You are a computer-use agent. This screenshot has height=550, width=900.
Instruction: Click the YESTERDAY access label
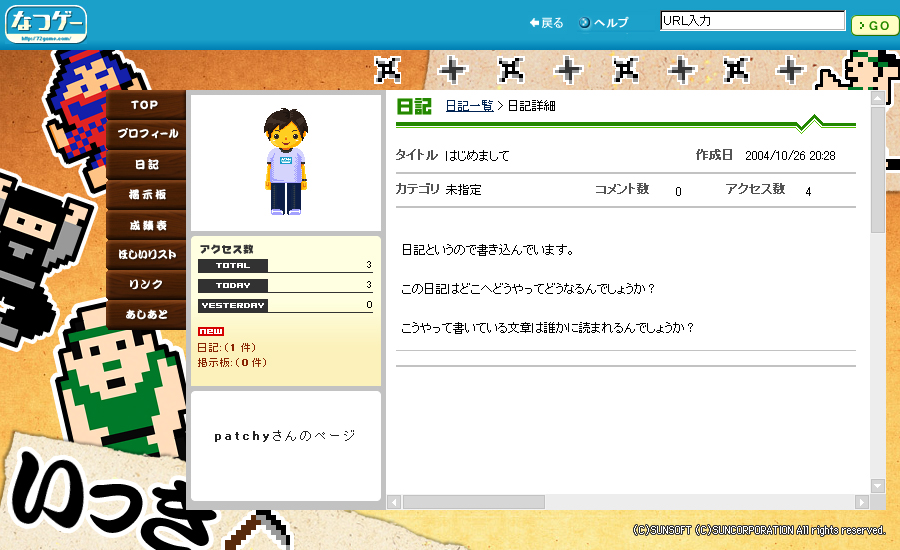point(232,305)
